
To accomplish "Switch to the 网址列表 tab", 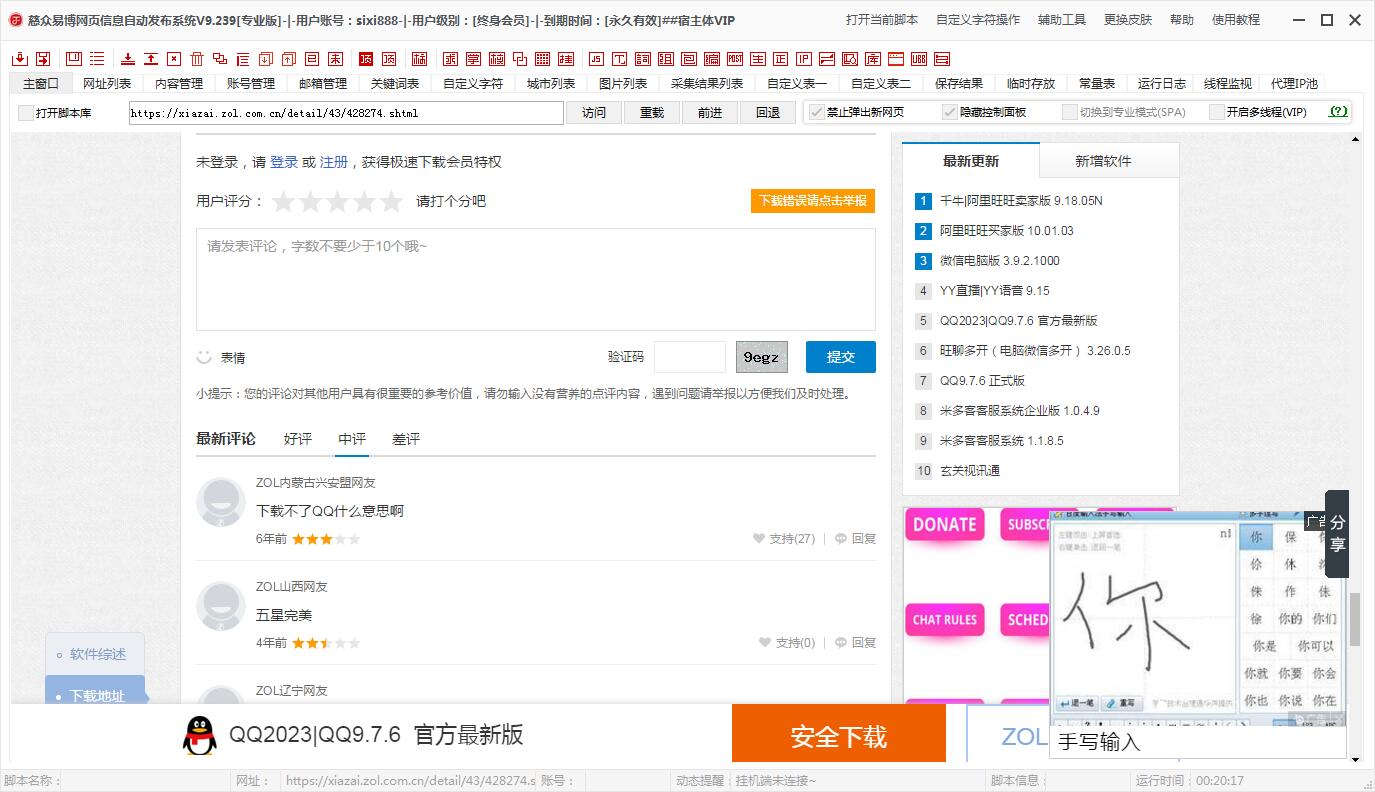I will 107,84.
